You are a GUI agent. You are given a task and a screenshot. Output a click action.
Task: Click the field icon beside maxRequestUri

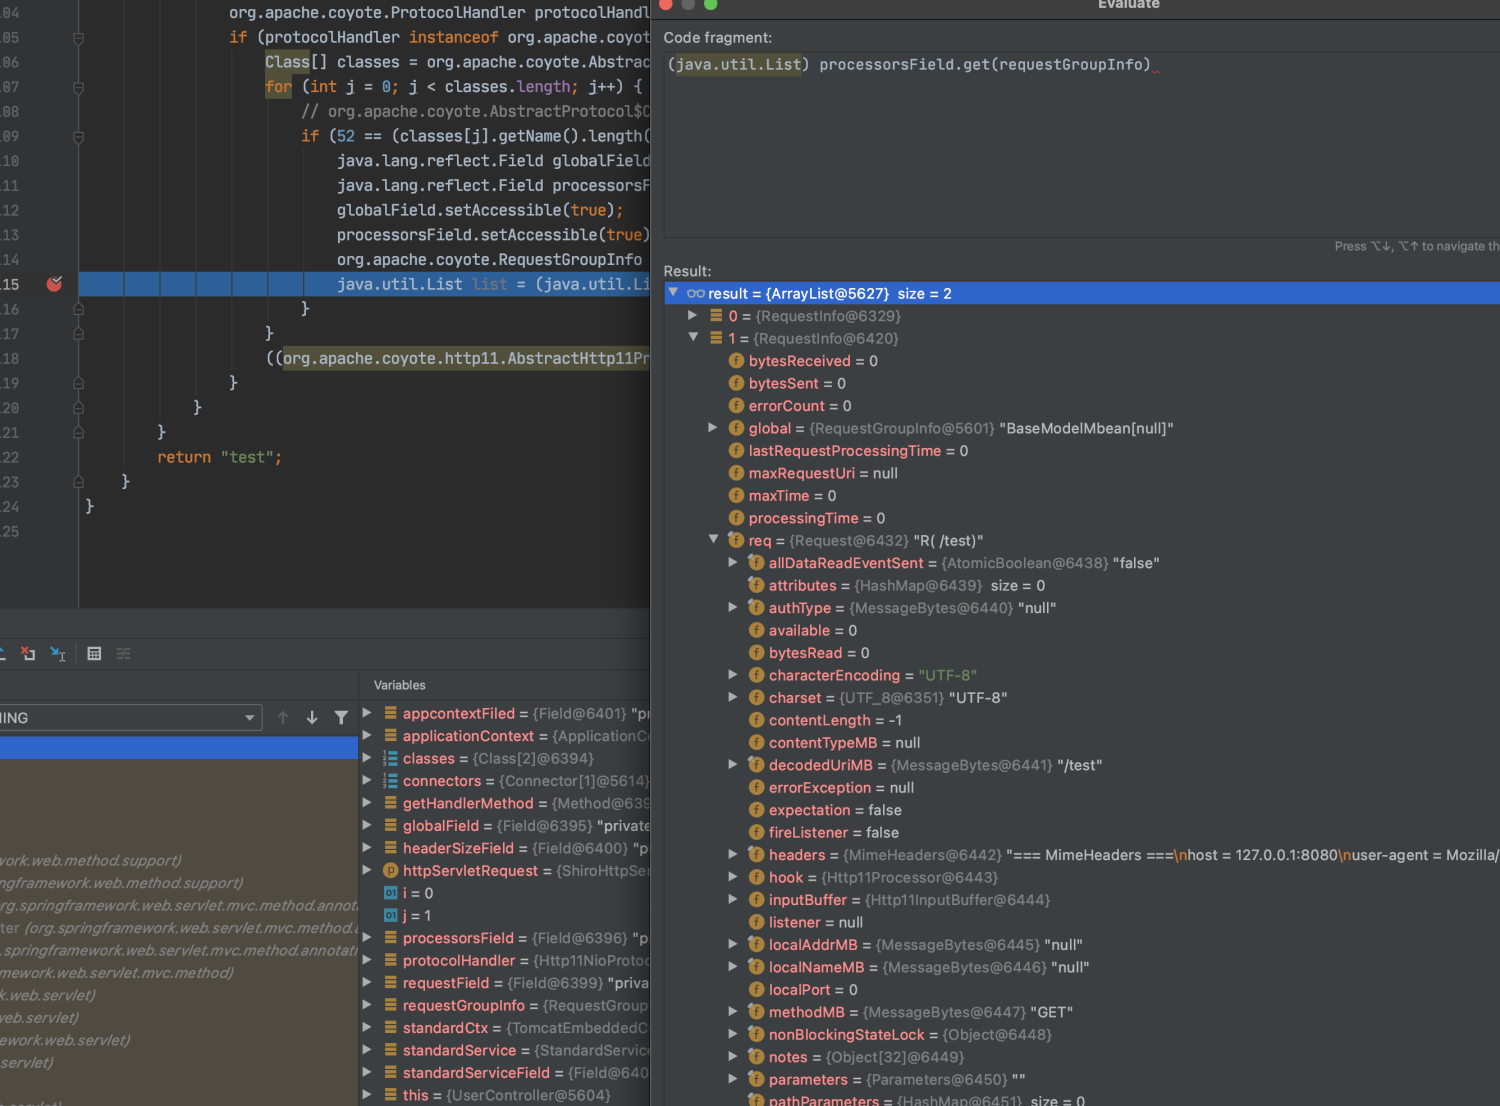737,473
